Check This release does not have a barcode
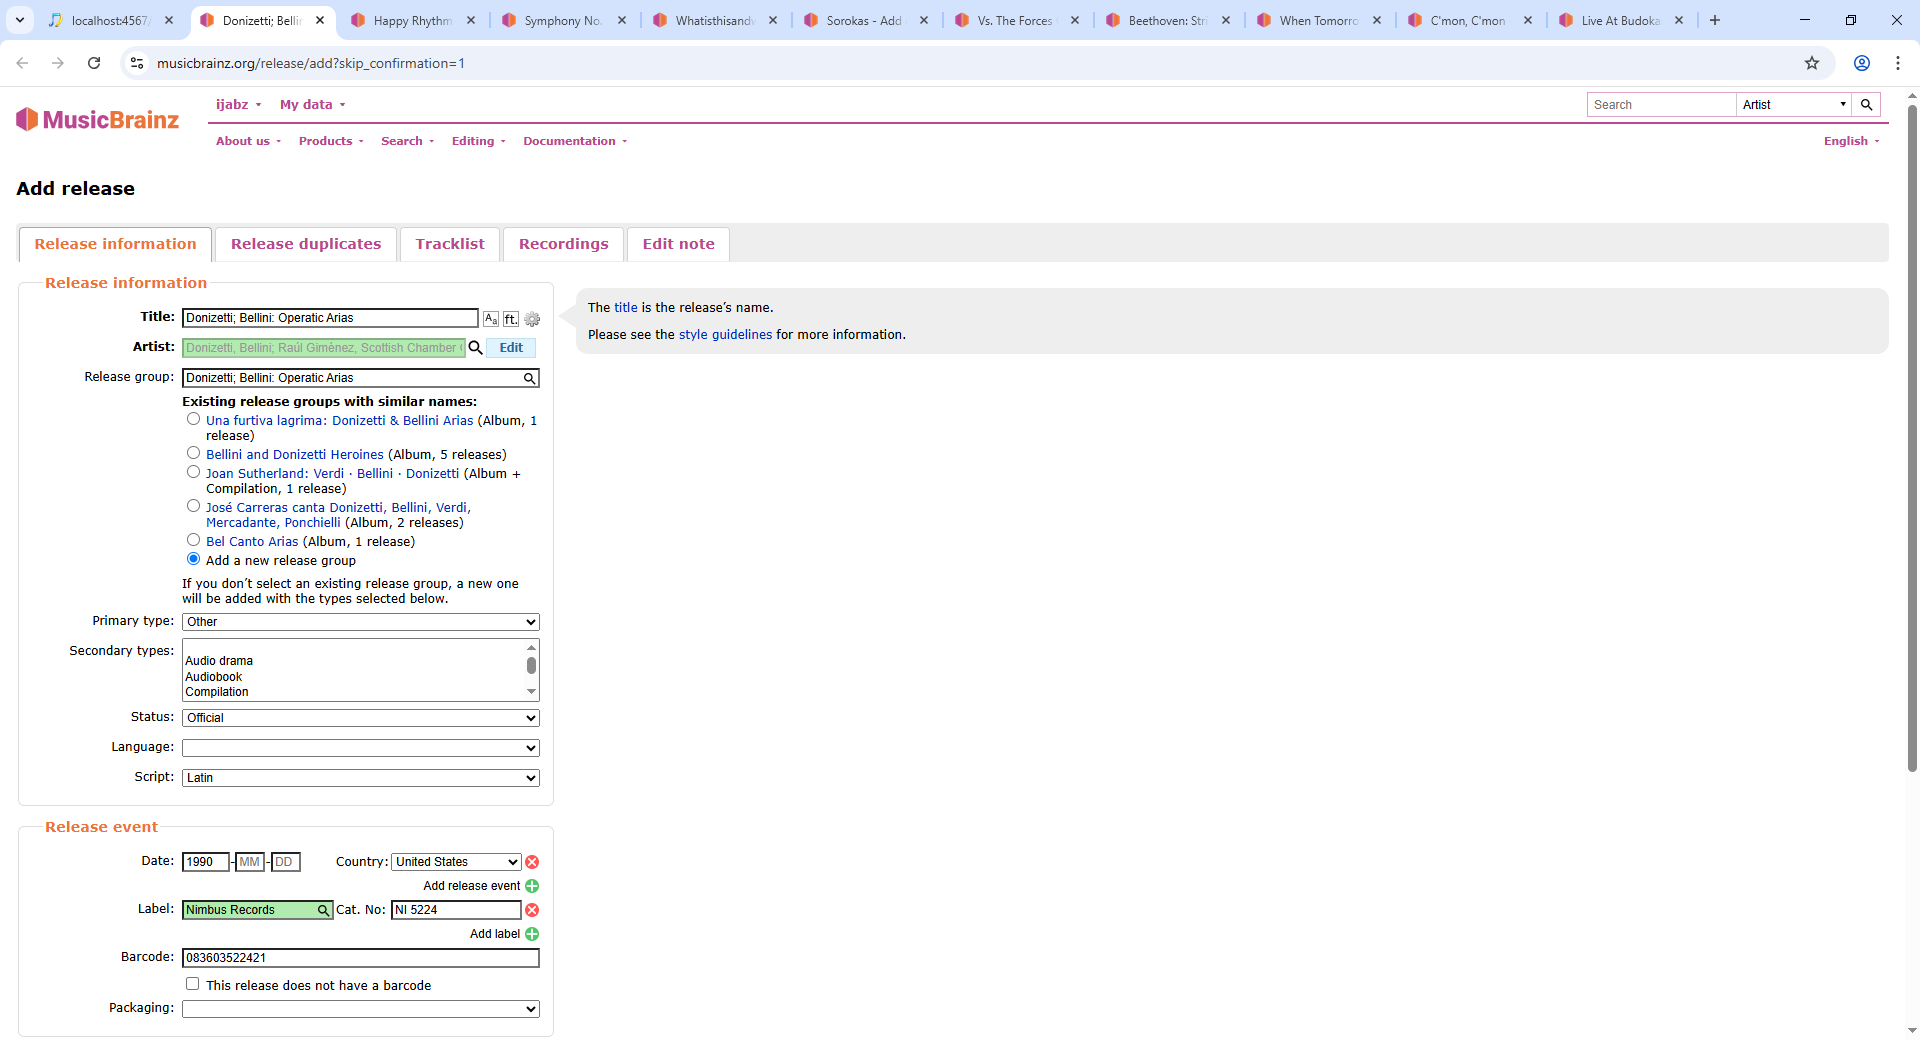 click(193, 984)
